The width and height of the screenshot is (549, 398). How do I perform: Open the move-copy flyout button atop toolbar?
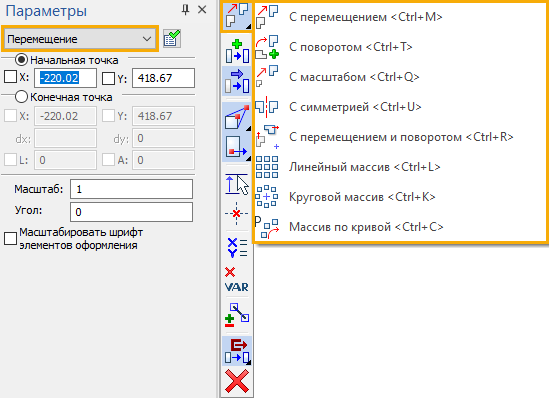(x=237, y=16)
